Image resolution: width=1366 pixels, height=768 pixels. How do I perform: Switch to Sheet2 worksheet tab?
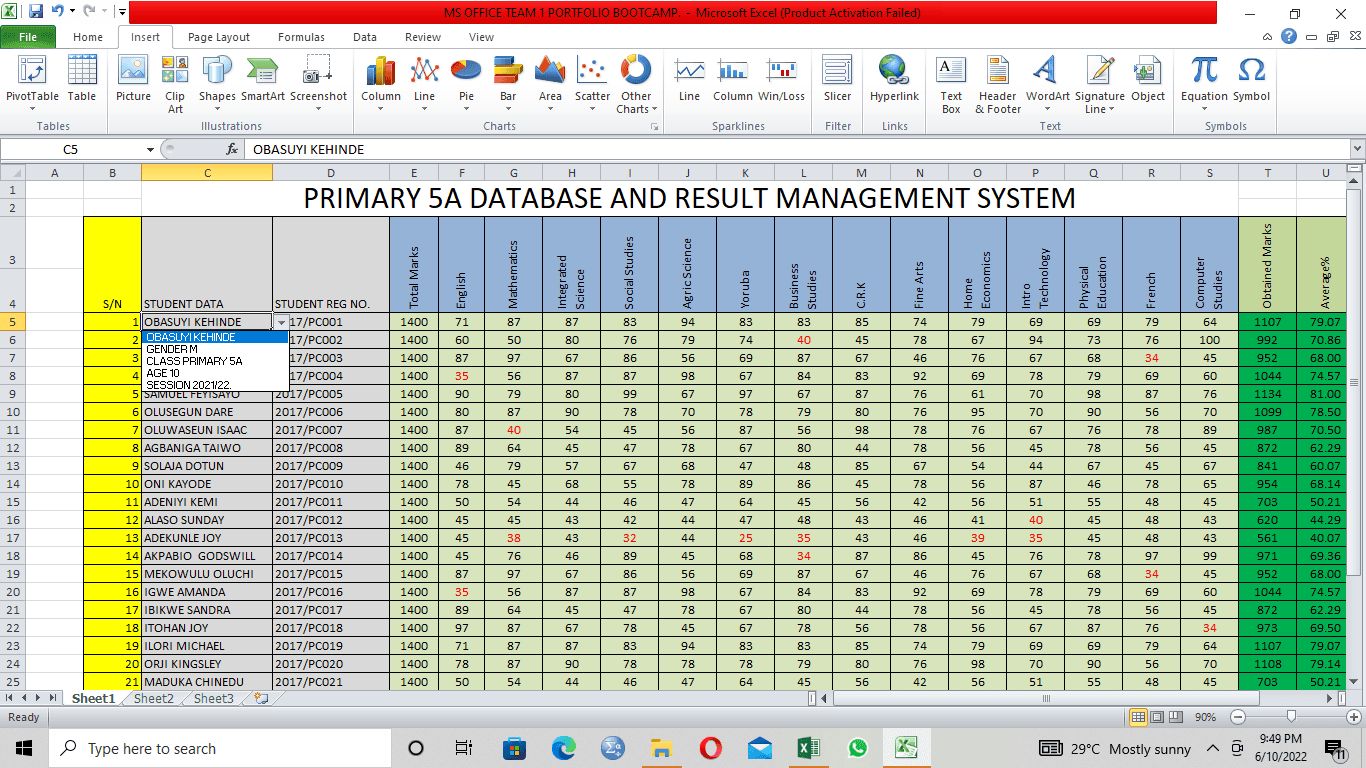tap(154, 699)
